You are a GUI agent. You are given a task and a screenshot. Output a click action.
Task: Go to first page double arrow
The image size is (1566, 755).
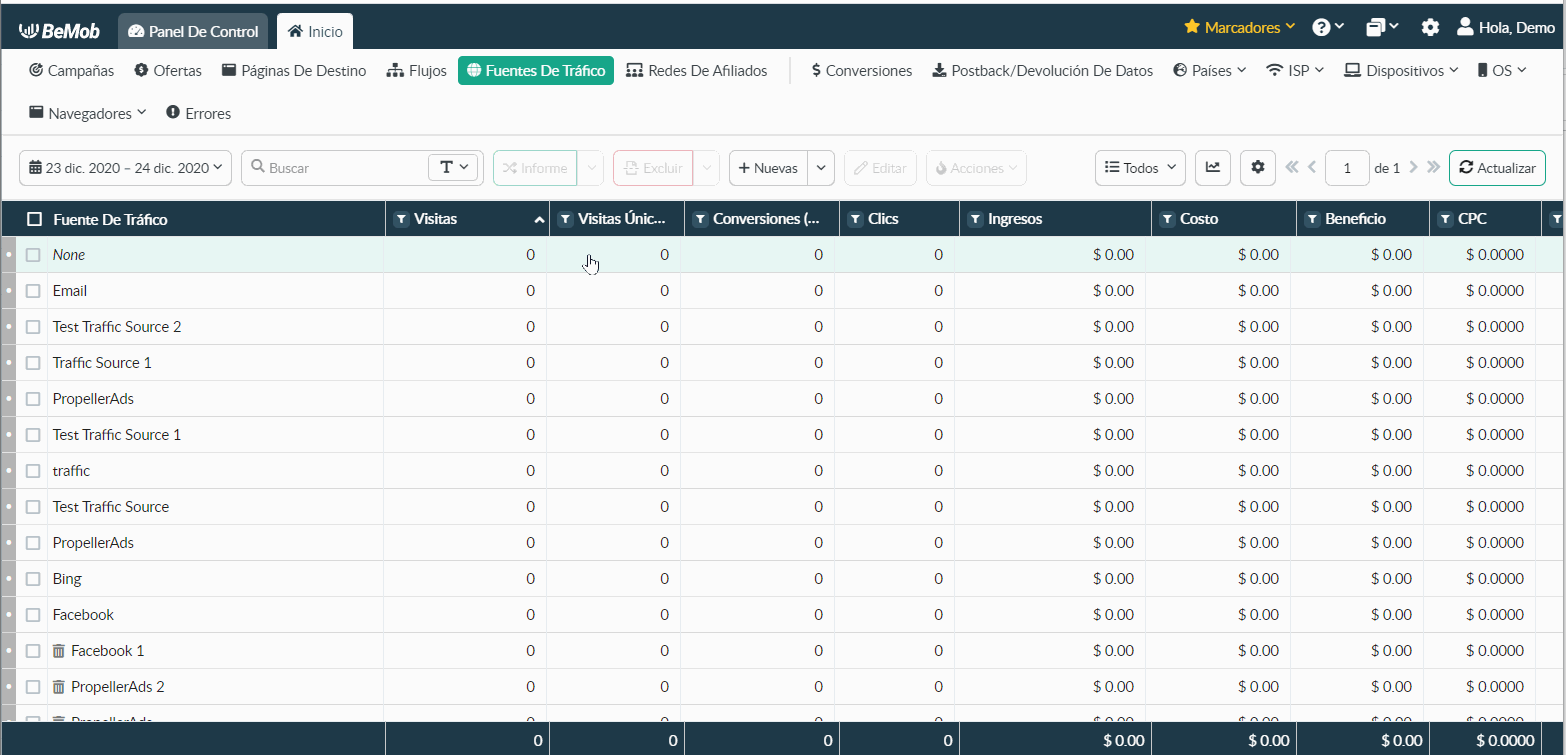[x=1292, y=168]
